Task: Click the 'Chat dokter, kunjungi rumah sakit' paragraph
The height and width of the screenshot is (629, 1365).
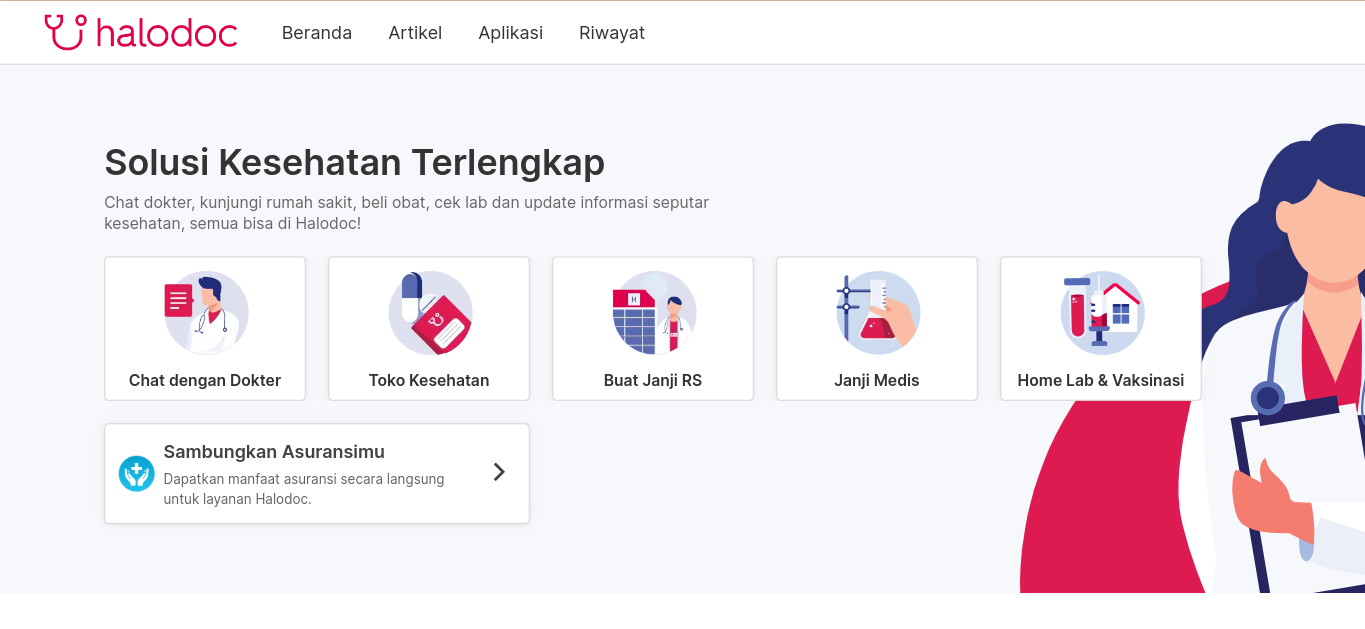Action: [x=406, y=212]
